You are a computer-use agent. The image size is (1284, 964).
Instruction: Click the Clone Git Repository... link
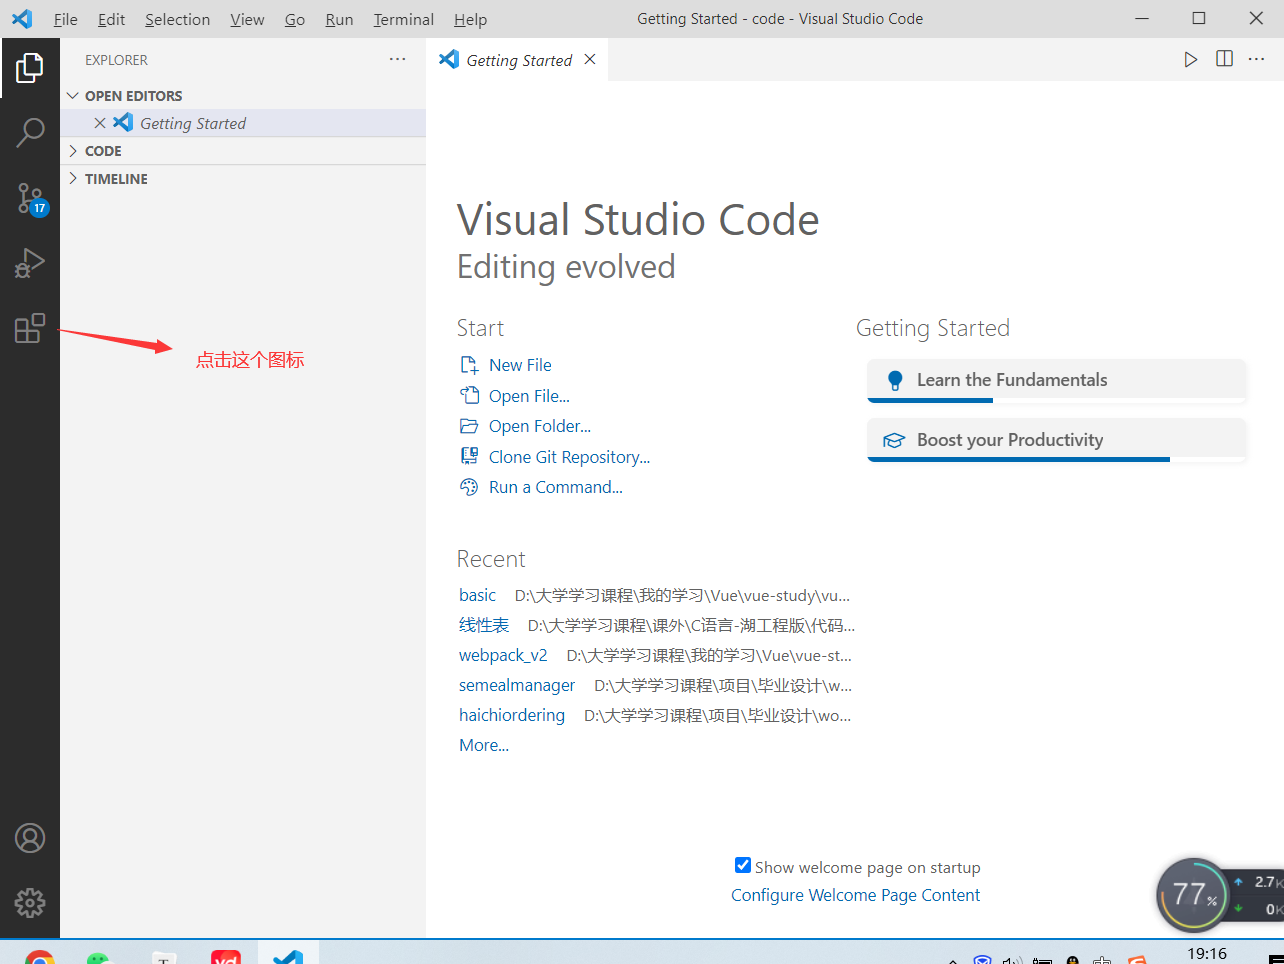tap(569, 457)
